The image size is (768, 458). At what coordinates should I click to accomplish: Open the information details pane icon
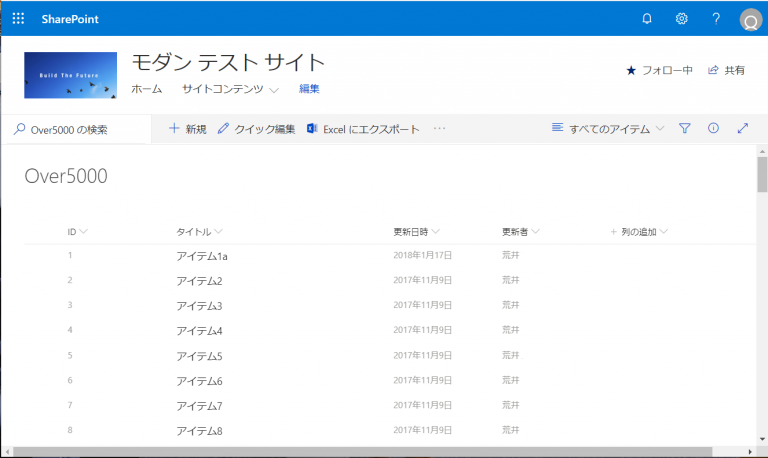(713, 129)
